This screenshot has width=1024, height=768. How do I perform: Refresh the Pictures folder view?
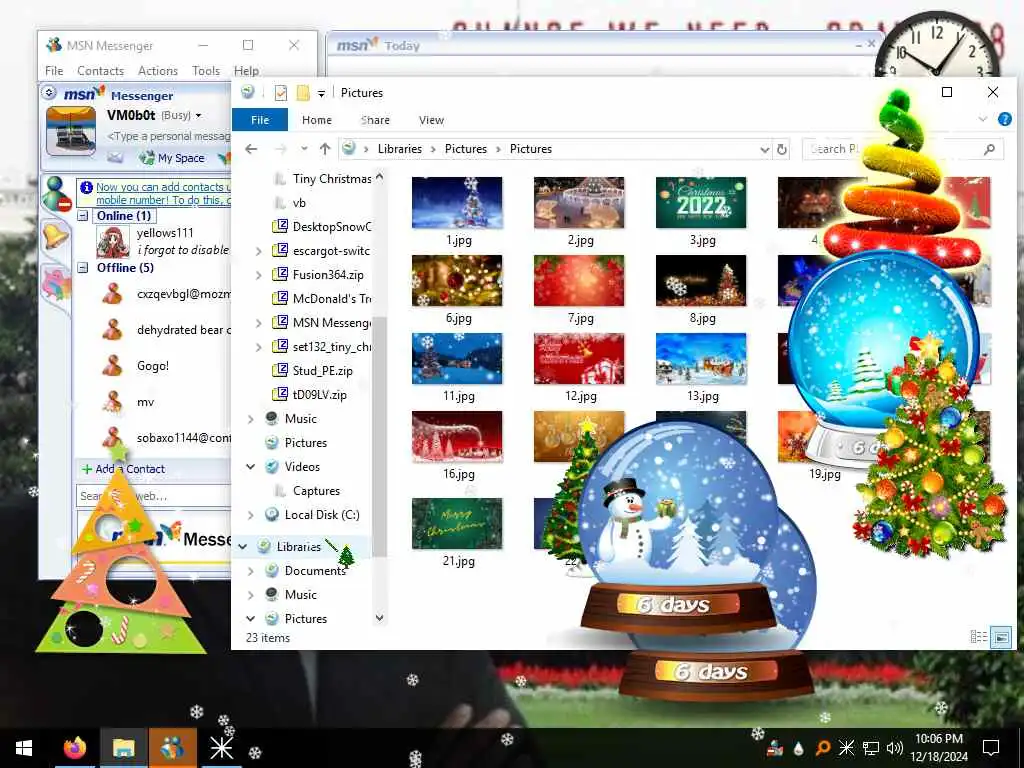pos(781,150)
